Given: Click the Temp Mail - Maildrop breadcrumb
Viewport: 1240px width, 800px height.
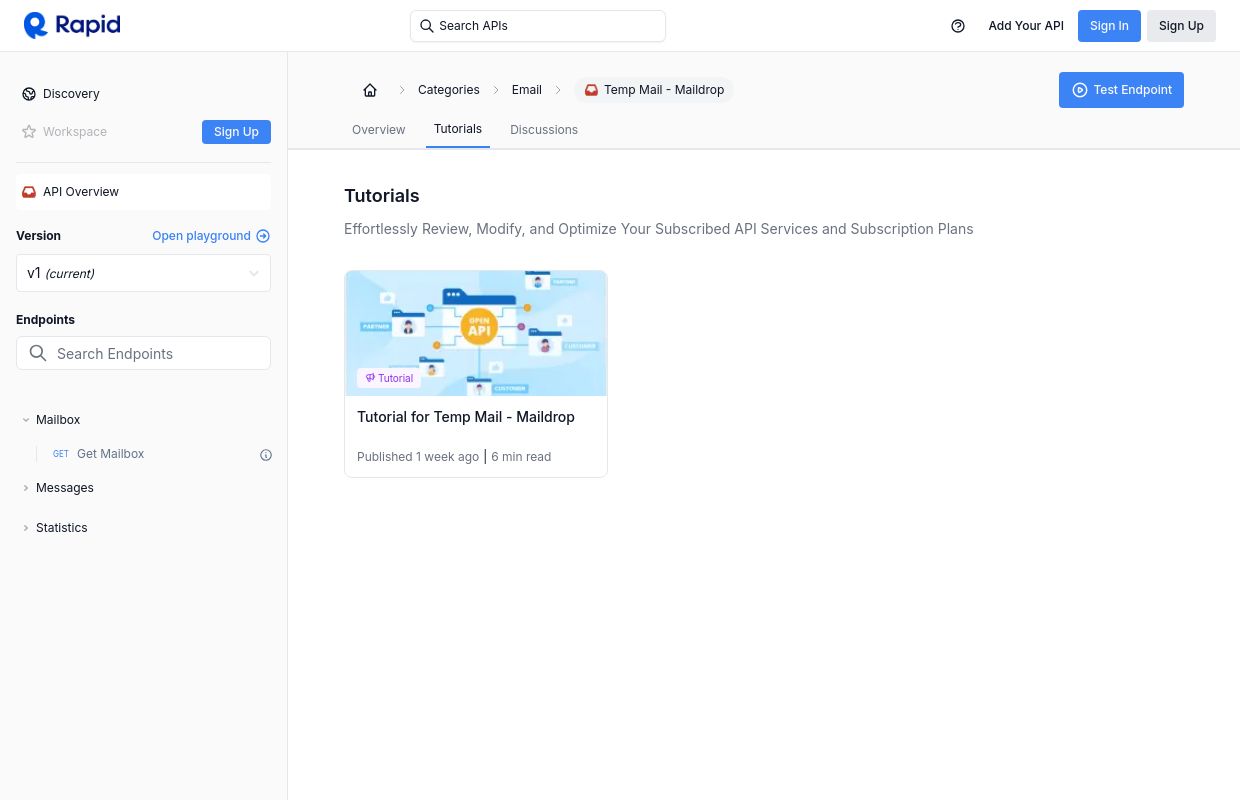Looking at the screenshot, I should pyautogui.click(x=654, y=90).
